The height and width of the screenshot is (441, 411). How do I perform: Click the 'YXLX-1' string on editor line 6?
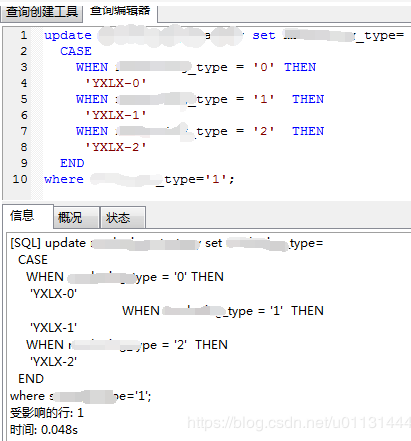pos(116,115)
